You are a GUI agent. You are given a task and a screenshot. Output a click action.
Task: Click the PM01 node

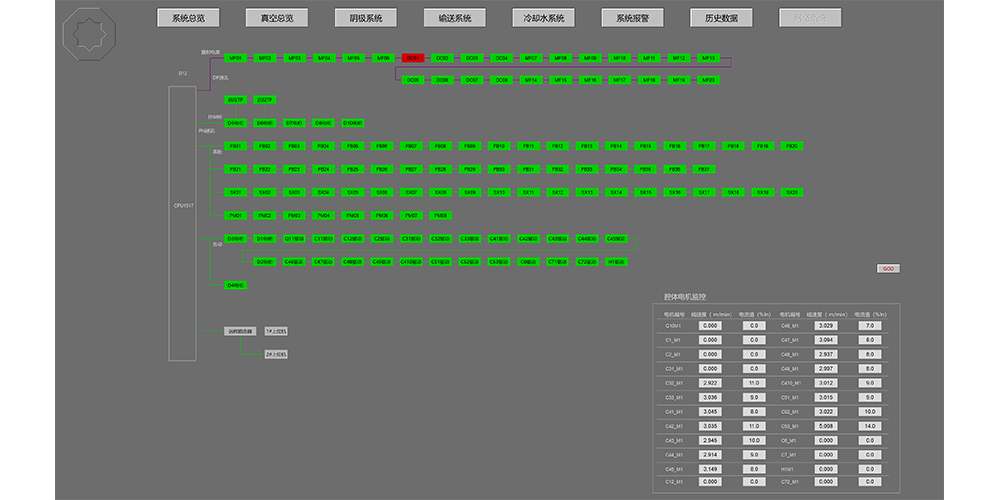(235, 216)
